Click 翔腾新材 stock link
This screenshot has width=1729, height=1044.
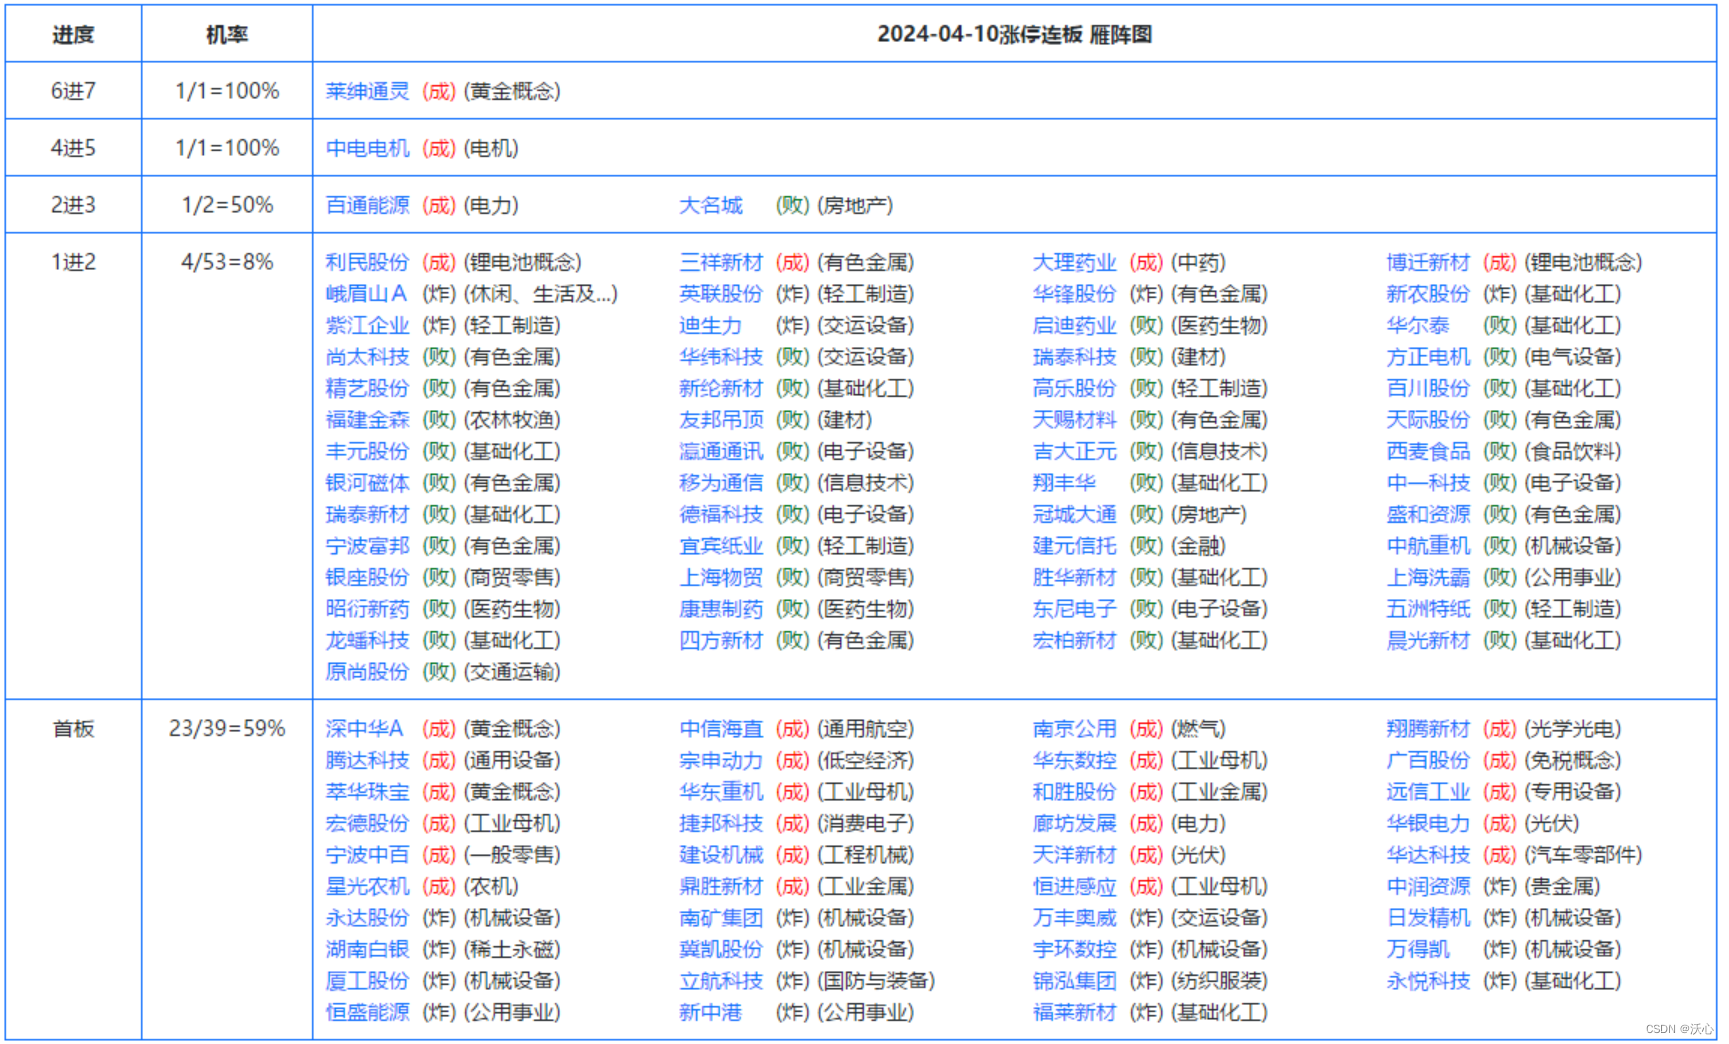pos(1428,729)
